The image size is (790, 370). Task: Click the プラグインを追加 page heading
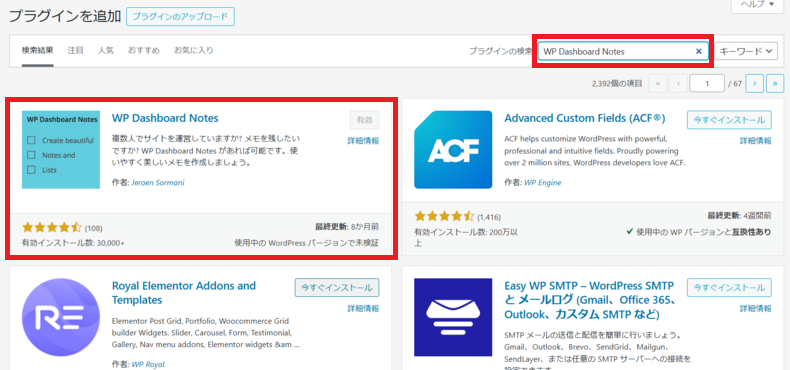tap(65, 17)
